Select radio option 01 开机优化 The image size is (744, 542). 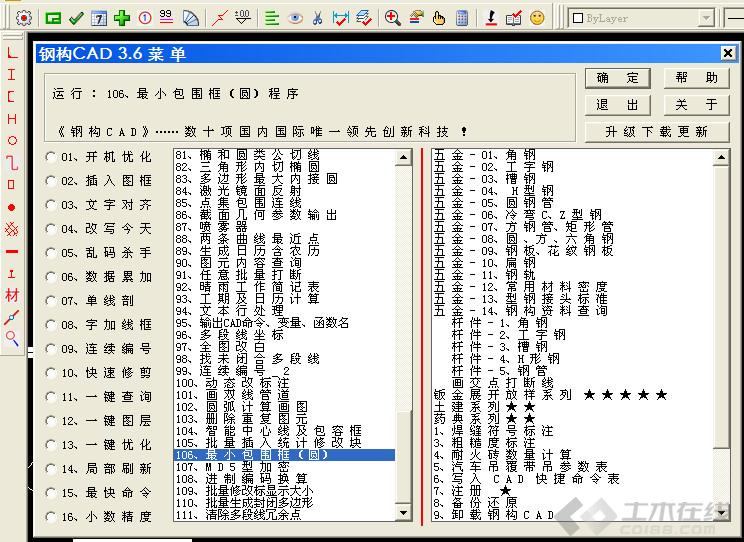[x=51, y=157]
